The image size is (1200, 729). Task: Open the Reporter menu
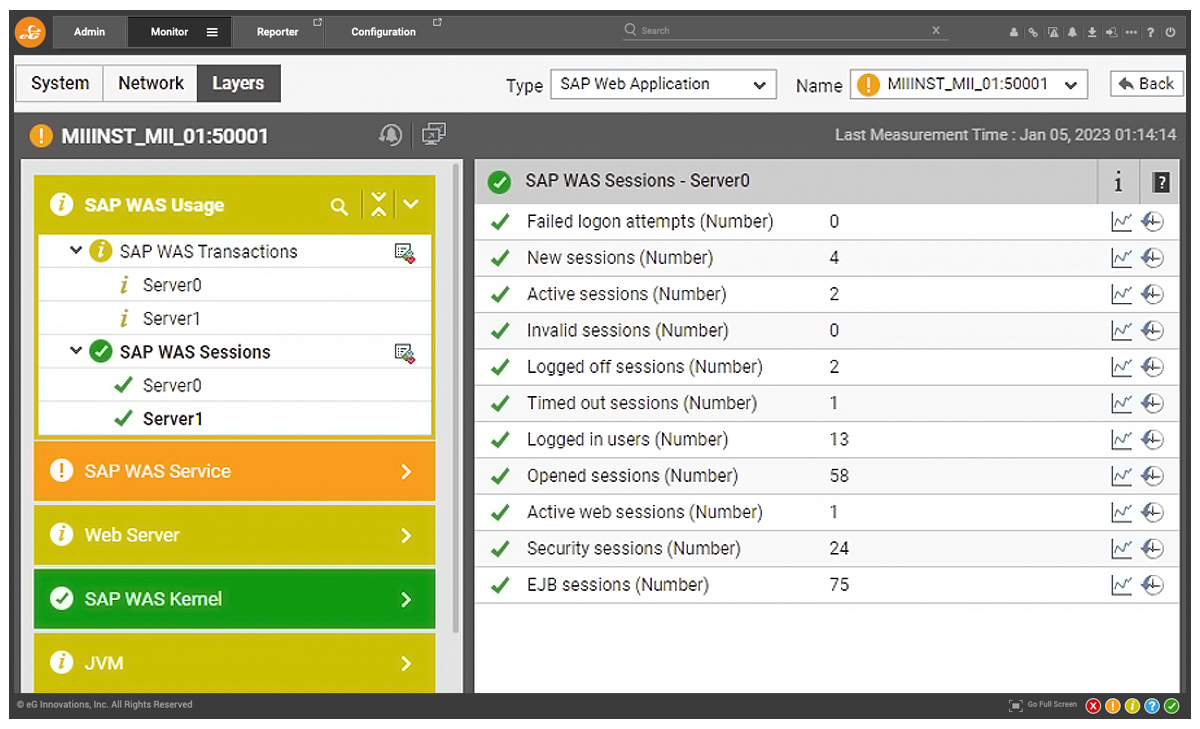[280, 32]
